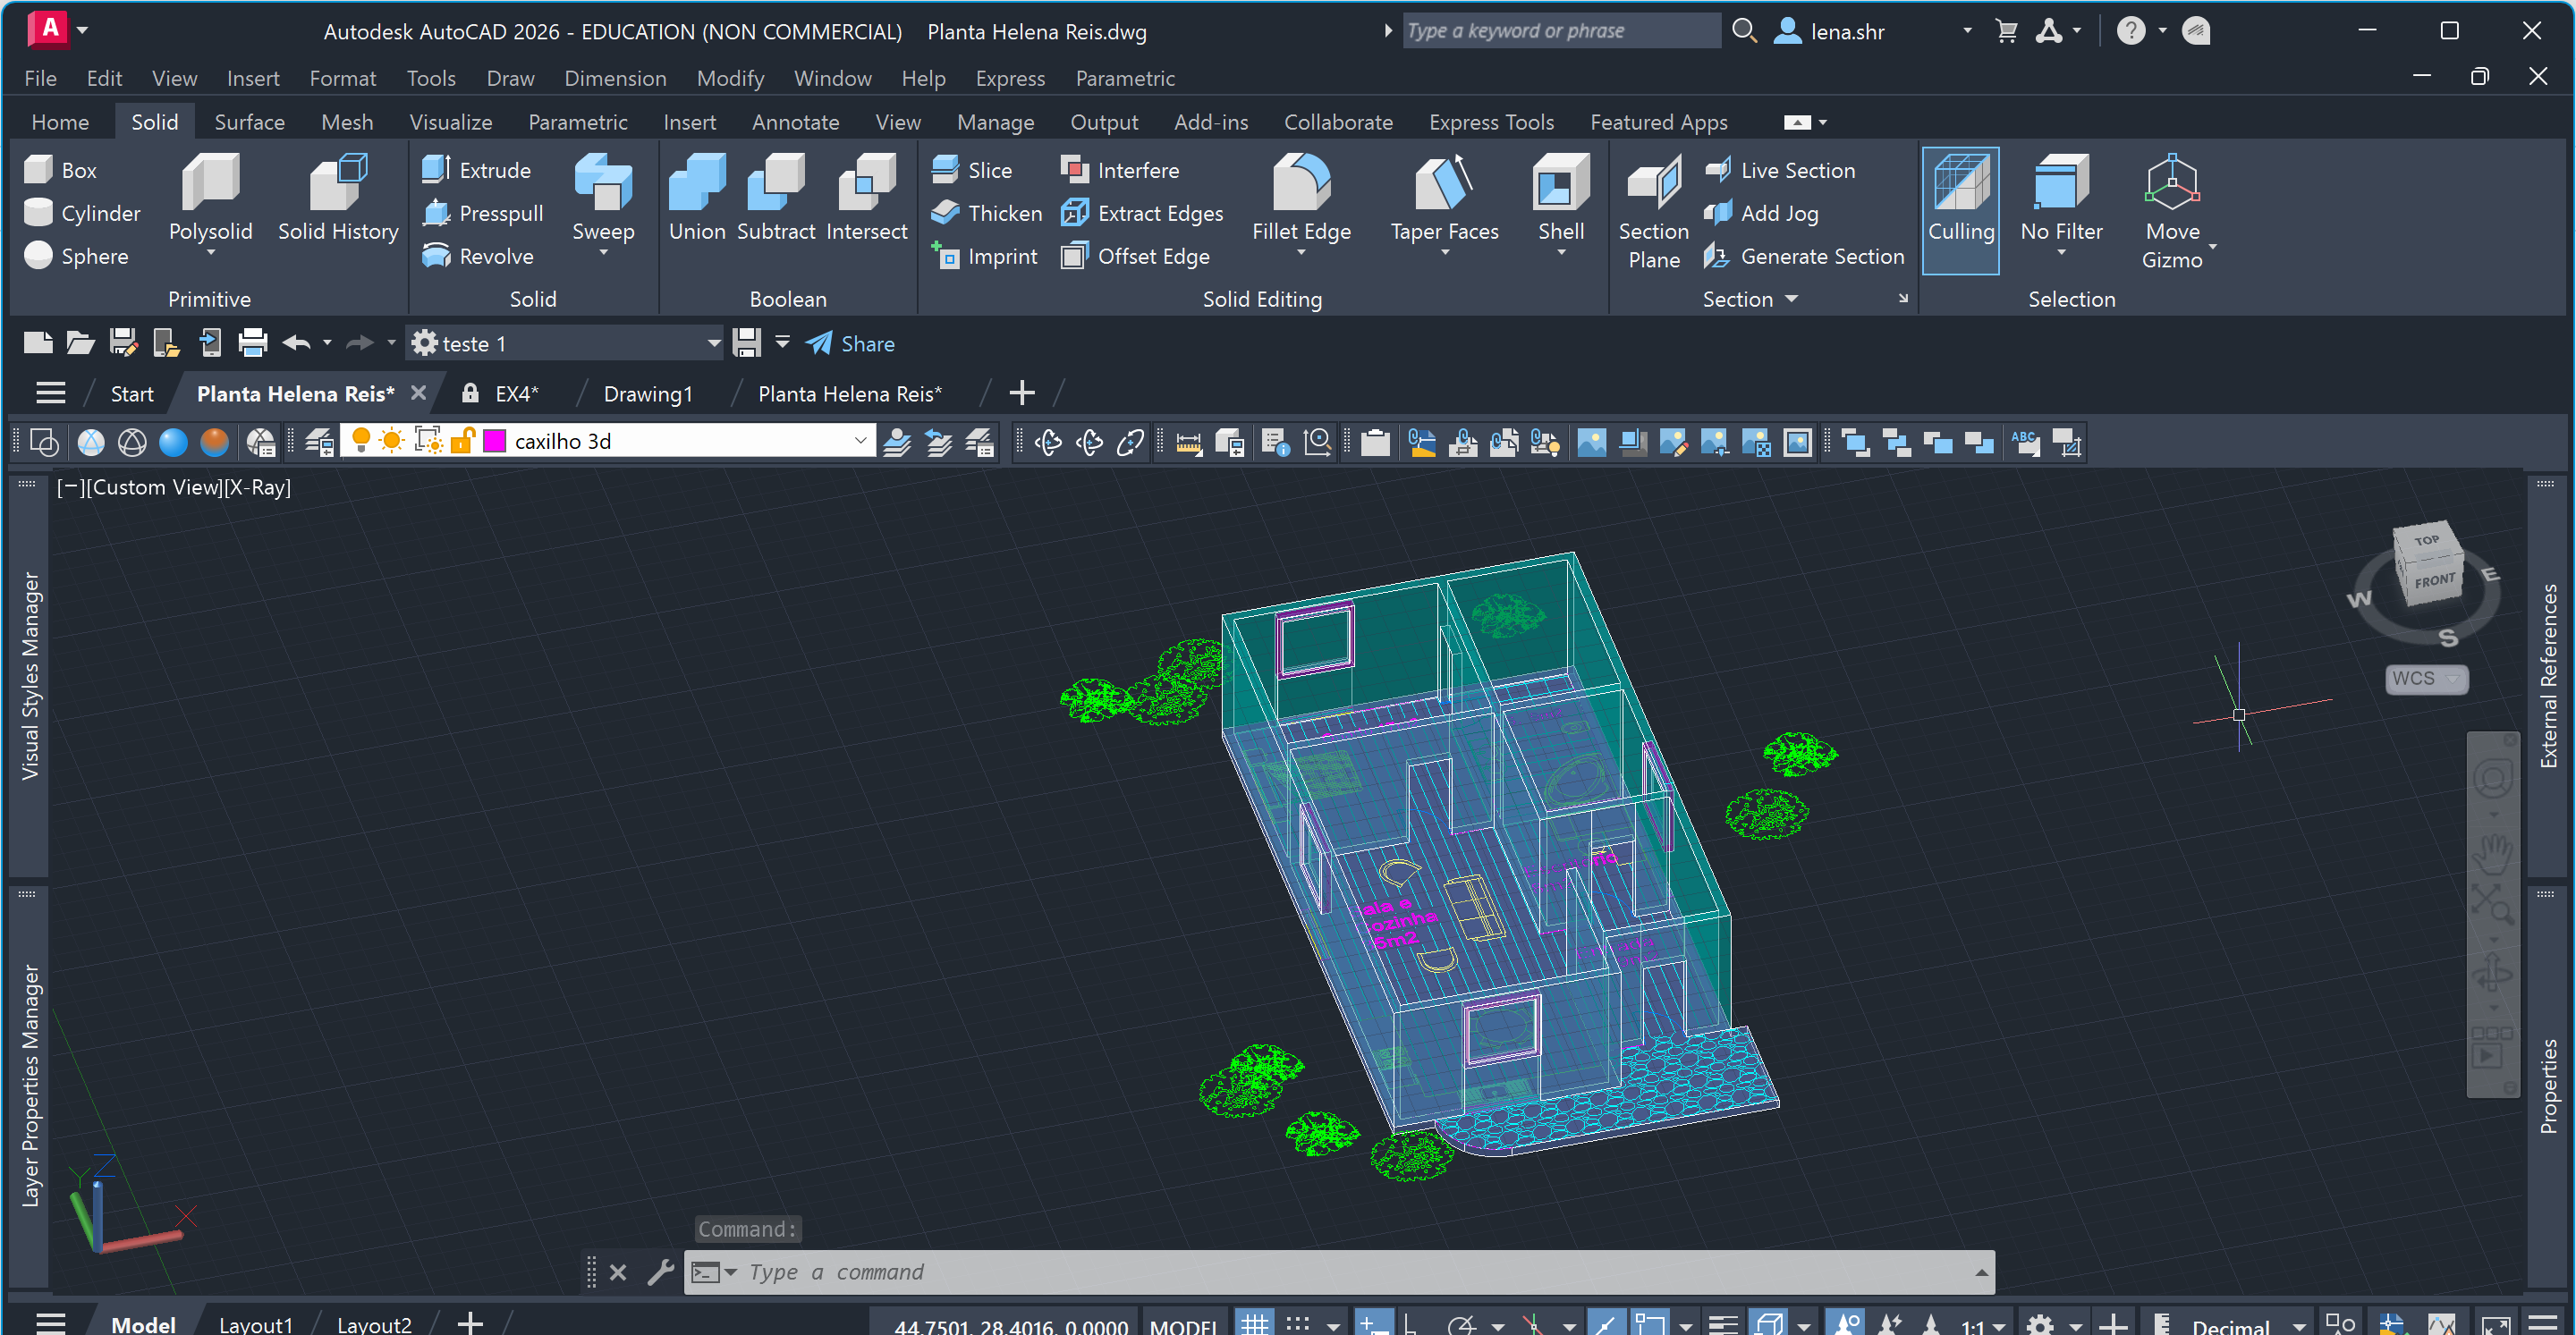Toggle layer on/off lightbulb for caxilho 3d

tap(361, 441)
